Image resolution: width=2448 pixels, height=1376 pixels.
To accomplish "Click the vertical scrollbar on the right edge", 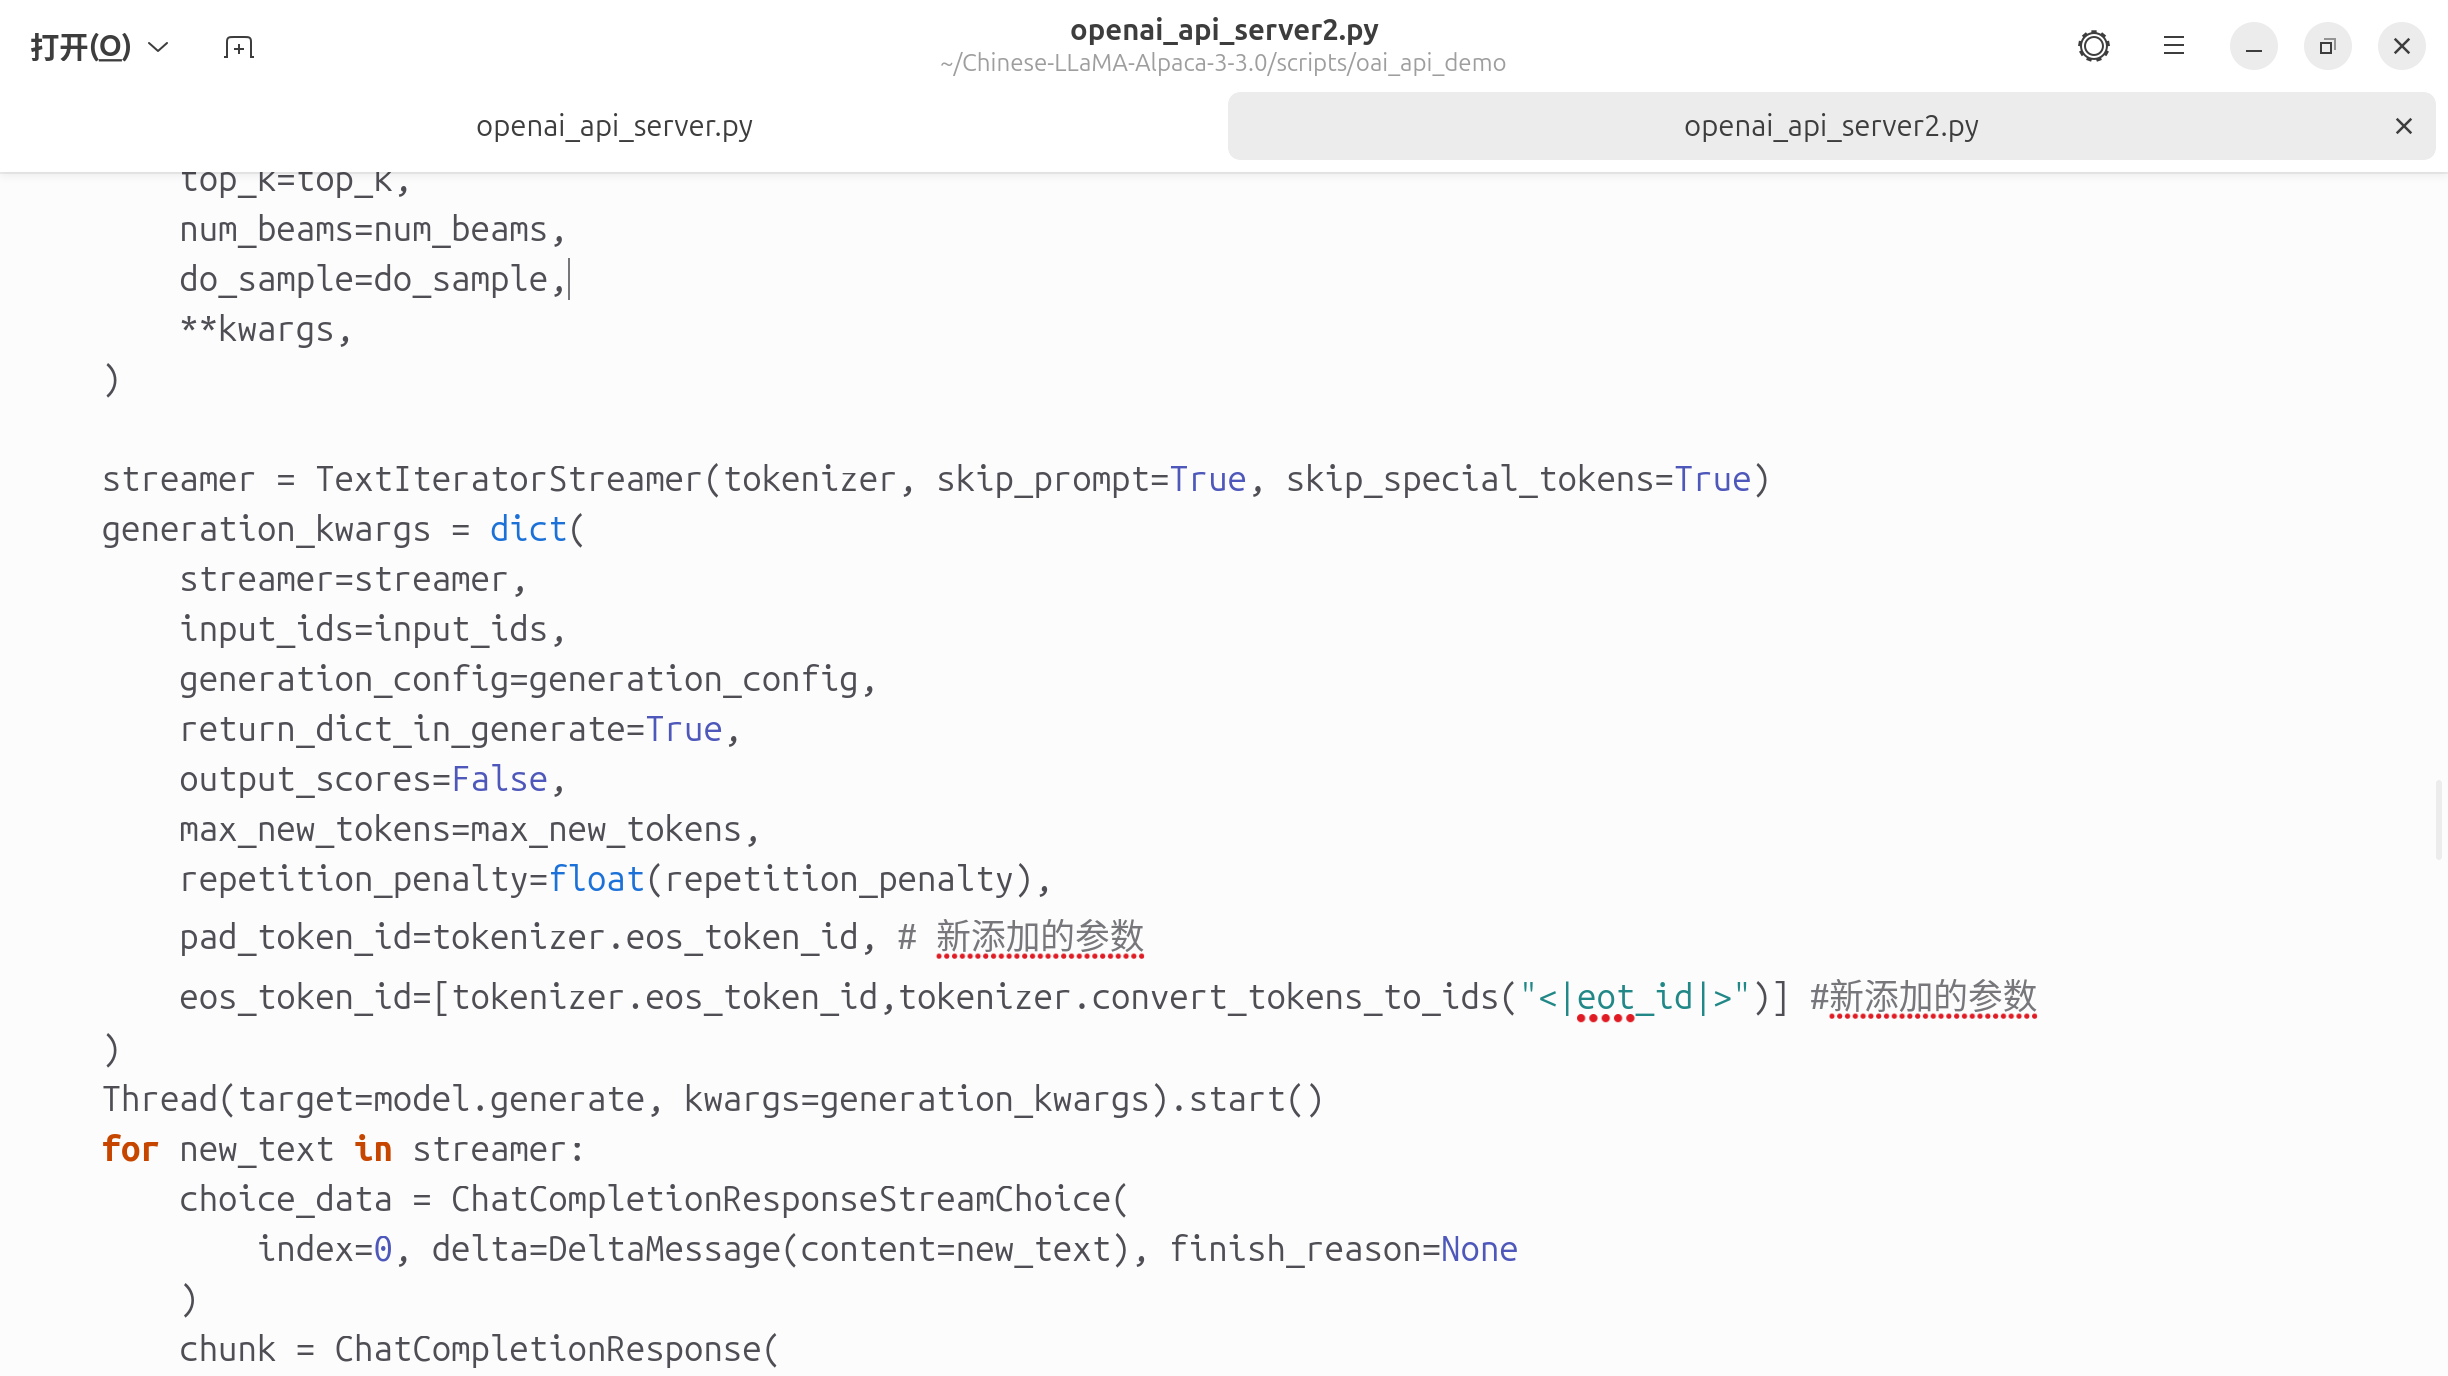I will pos(2438,820).
